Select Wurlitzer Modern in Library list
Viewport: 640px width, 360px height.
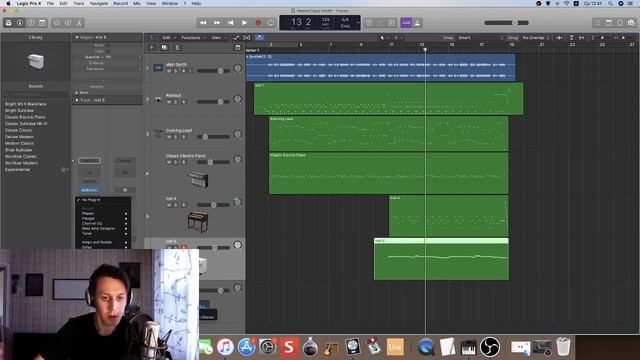pyautogui.click(x=21, y=163)
